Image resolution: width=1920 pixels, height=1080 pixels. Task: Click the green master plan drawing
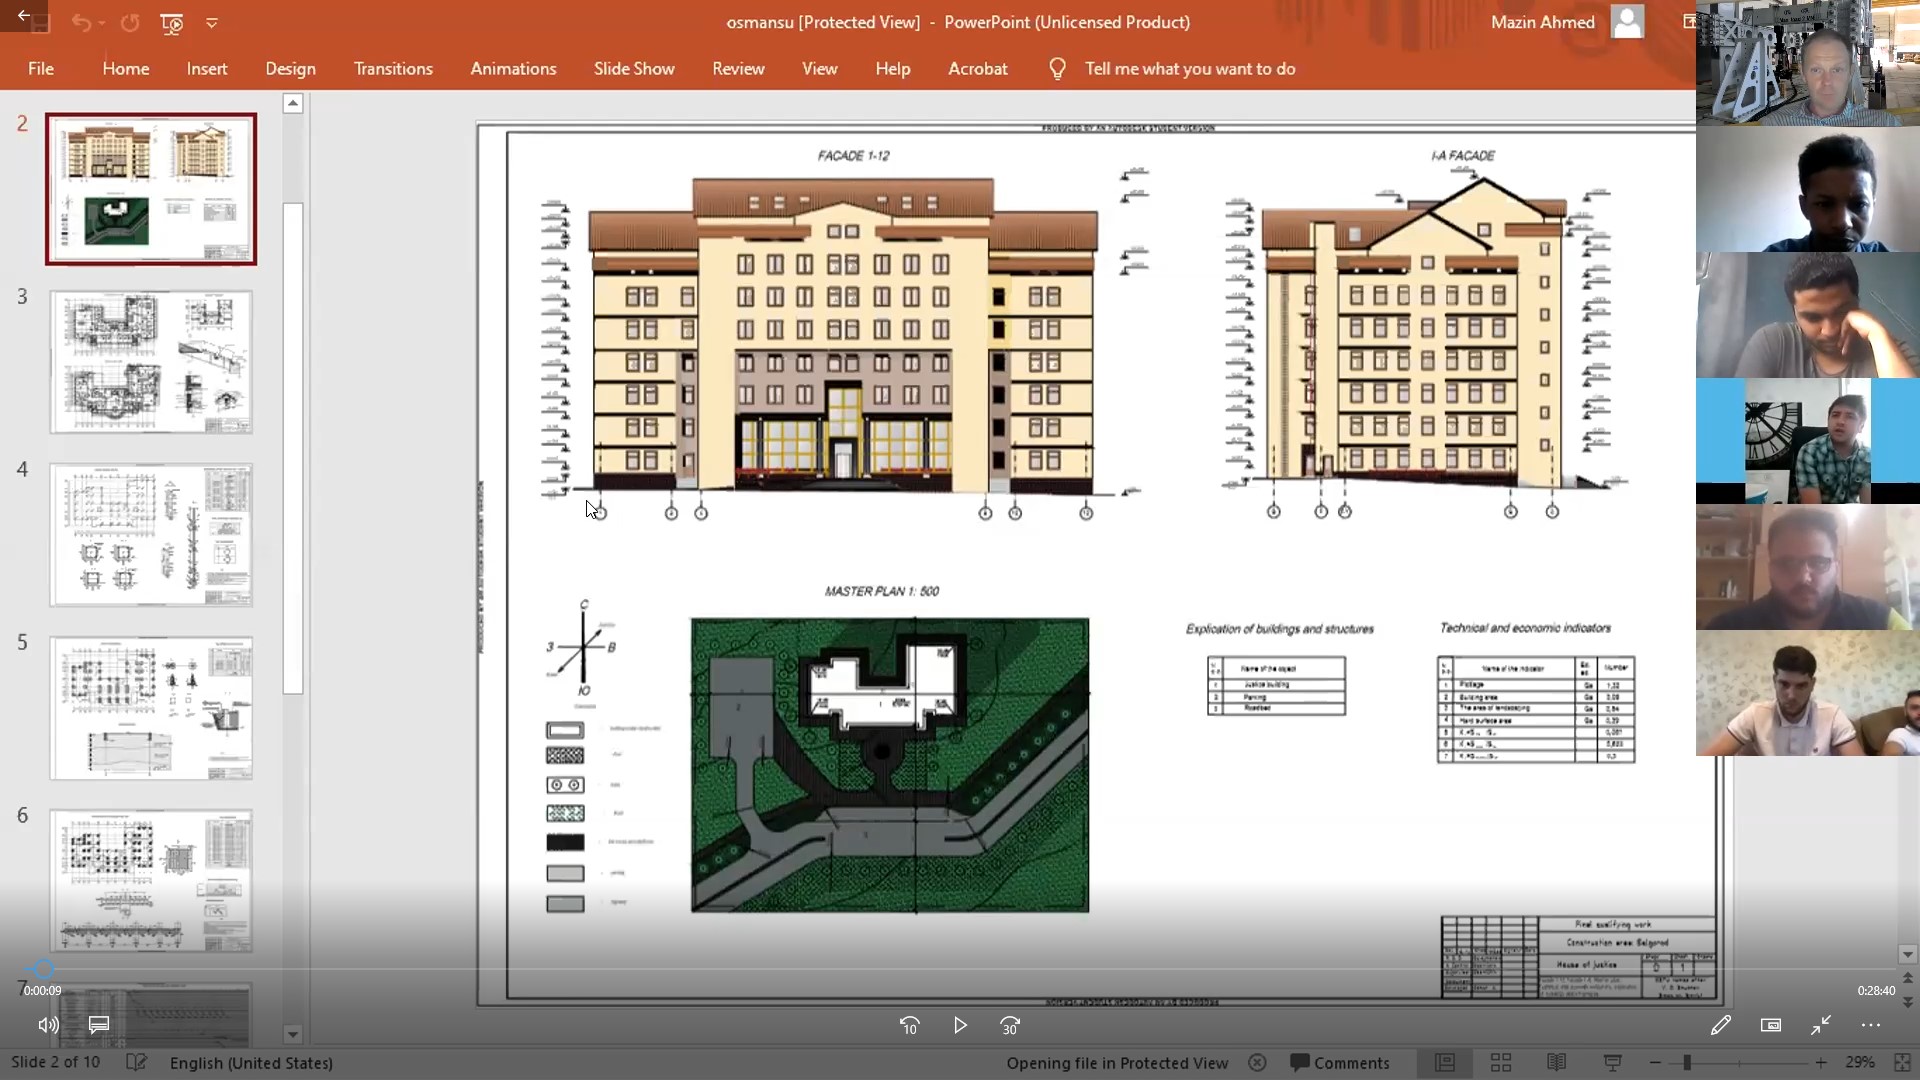[x=890, y=765]
